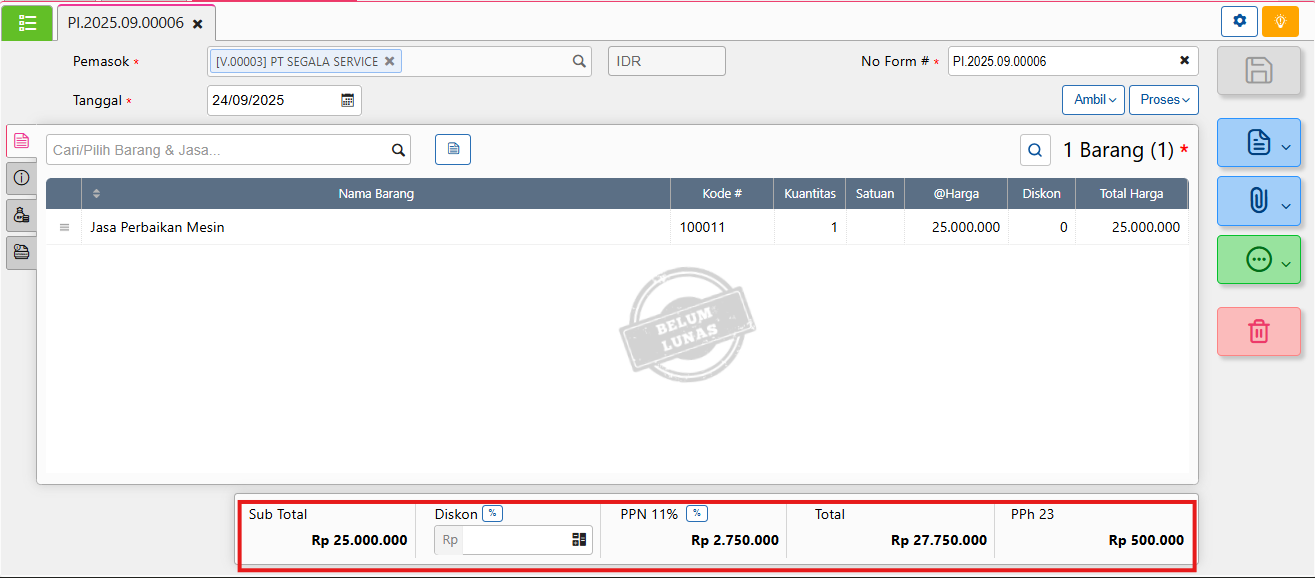
Task: Expand the Proses dropdown
Action: click(1163, 100)
